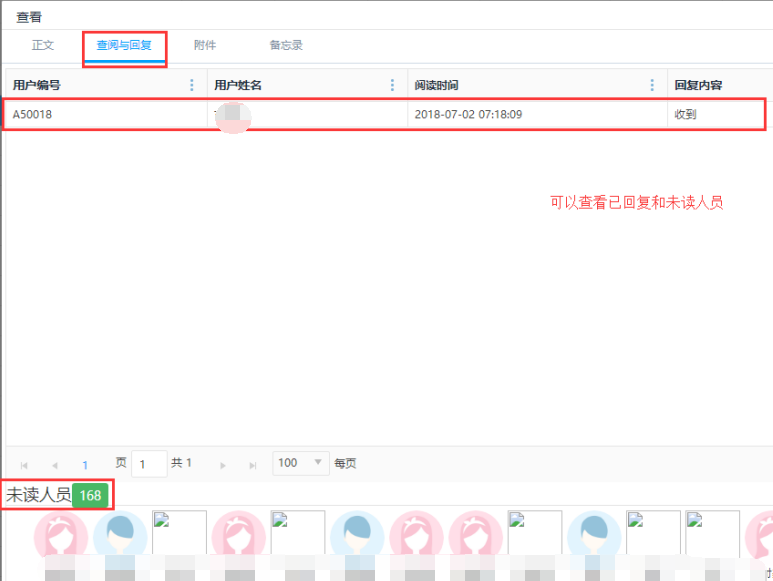
Task: Click page number 1 link
Action: 85,465
